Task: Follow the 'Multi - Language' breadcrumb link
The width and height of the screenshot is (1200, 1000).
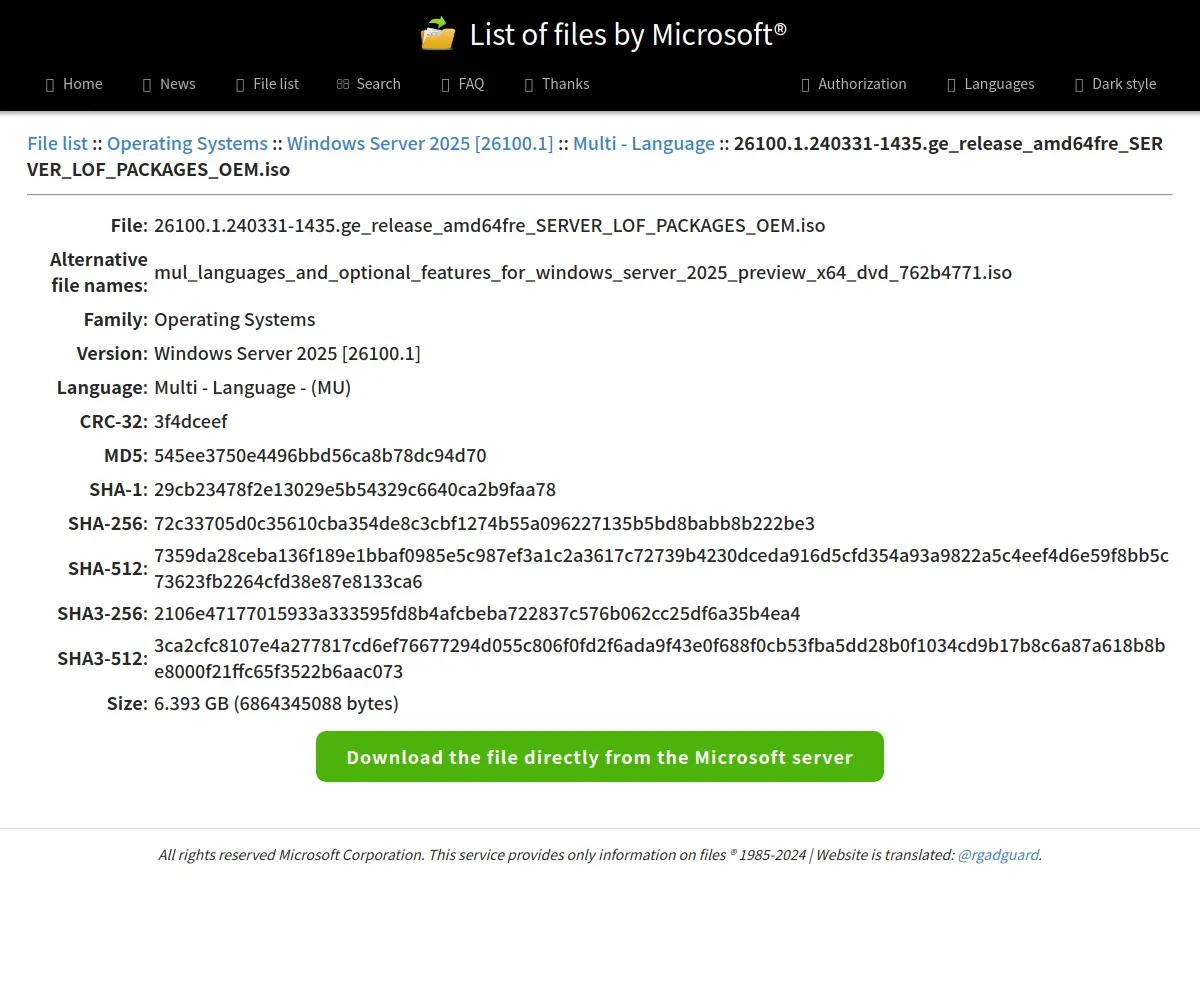Action: tap(644, 143)
